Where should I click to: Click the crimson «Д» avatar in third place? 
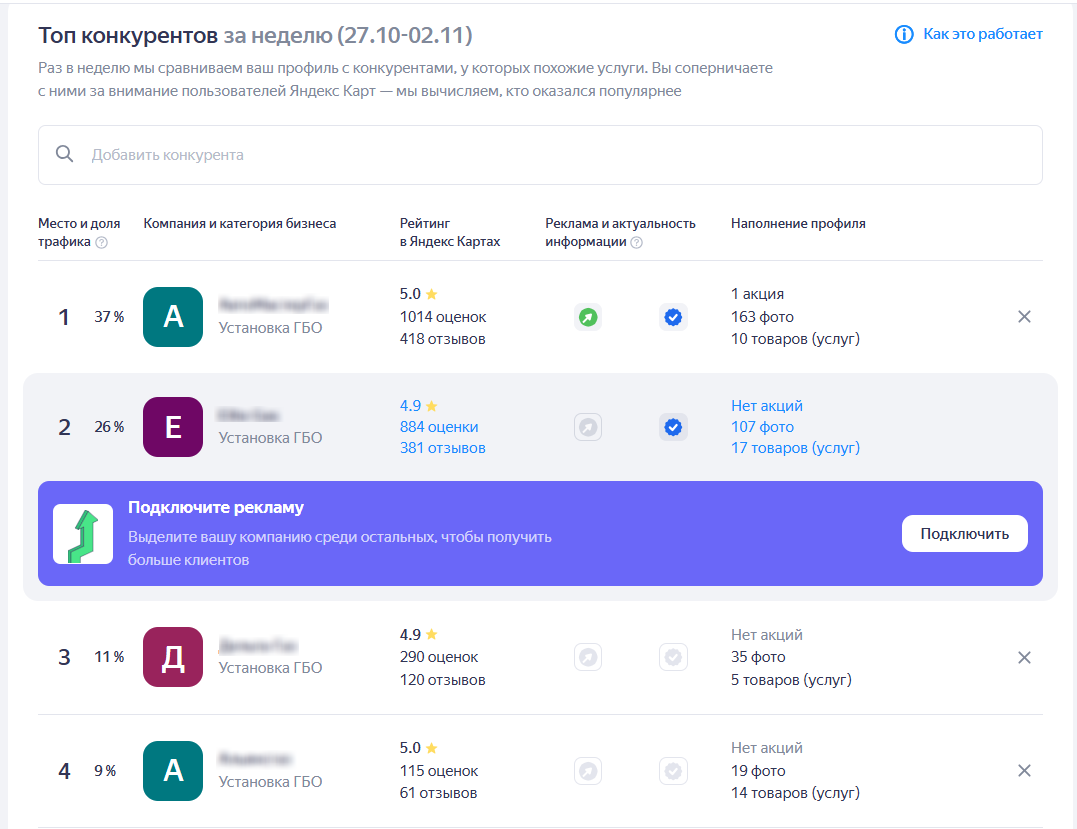tap(173, 657)
